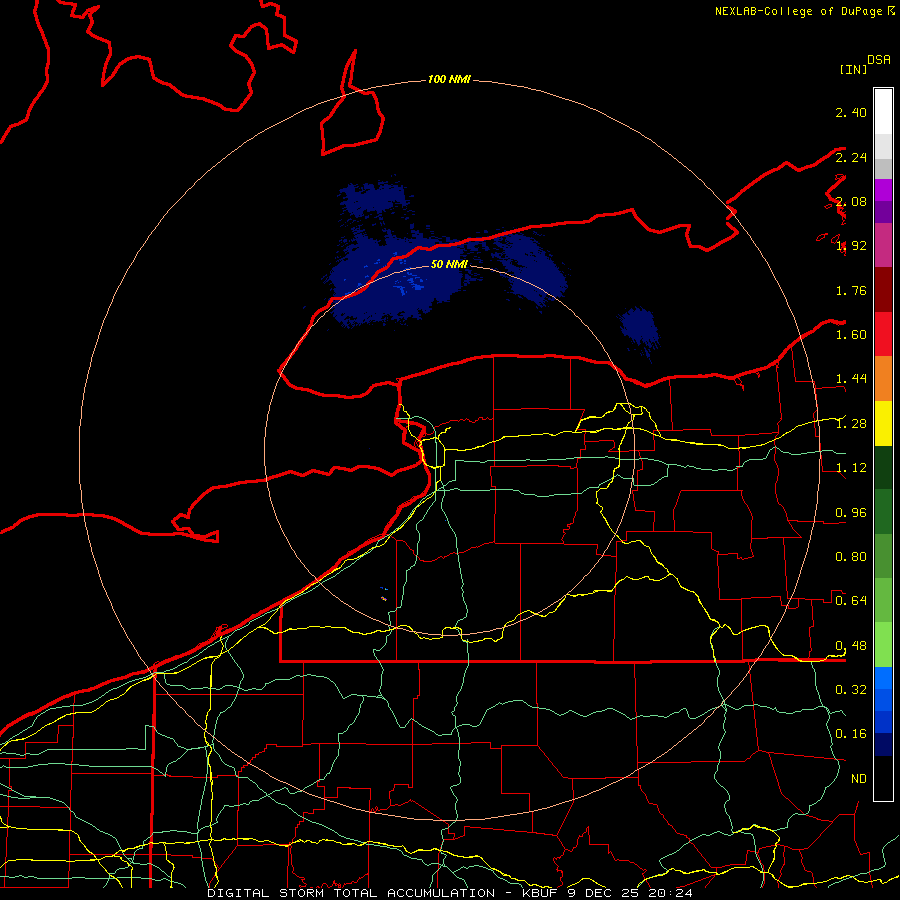Select the yellow legend swatch beside 1.28
The image size is (900, 900).
883,423
